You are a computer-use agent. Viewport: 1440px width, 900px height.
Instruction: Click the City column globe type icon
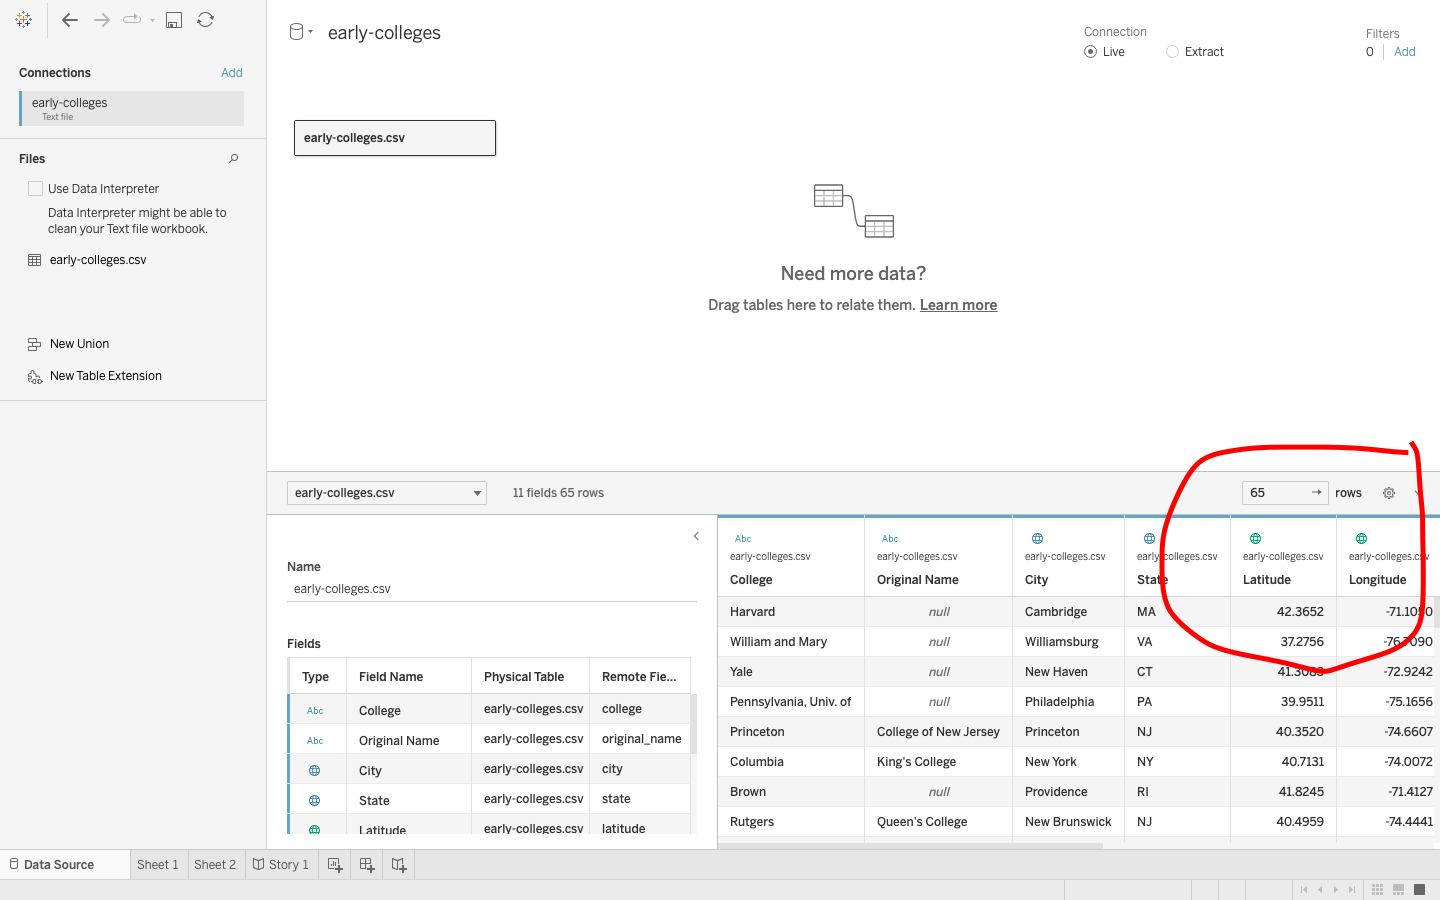tap(1037, 538)
